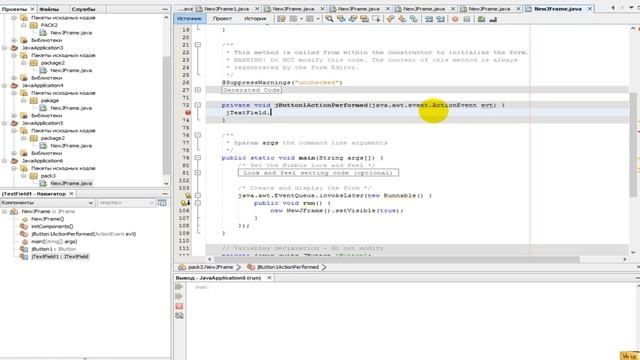Screen dimensions: 640x360
Task: Close the active bold NewJFrame.java tab
Action: 590,9
